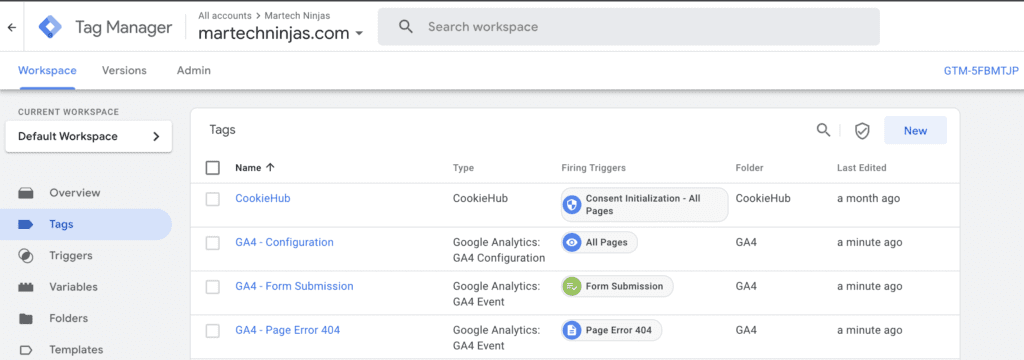Click the Consent Initialization - All Pages trigger chip

(x=645, y=205)
